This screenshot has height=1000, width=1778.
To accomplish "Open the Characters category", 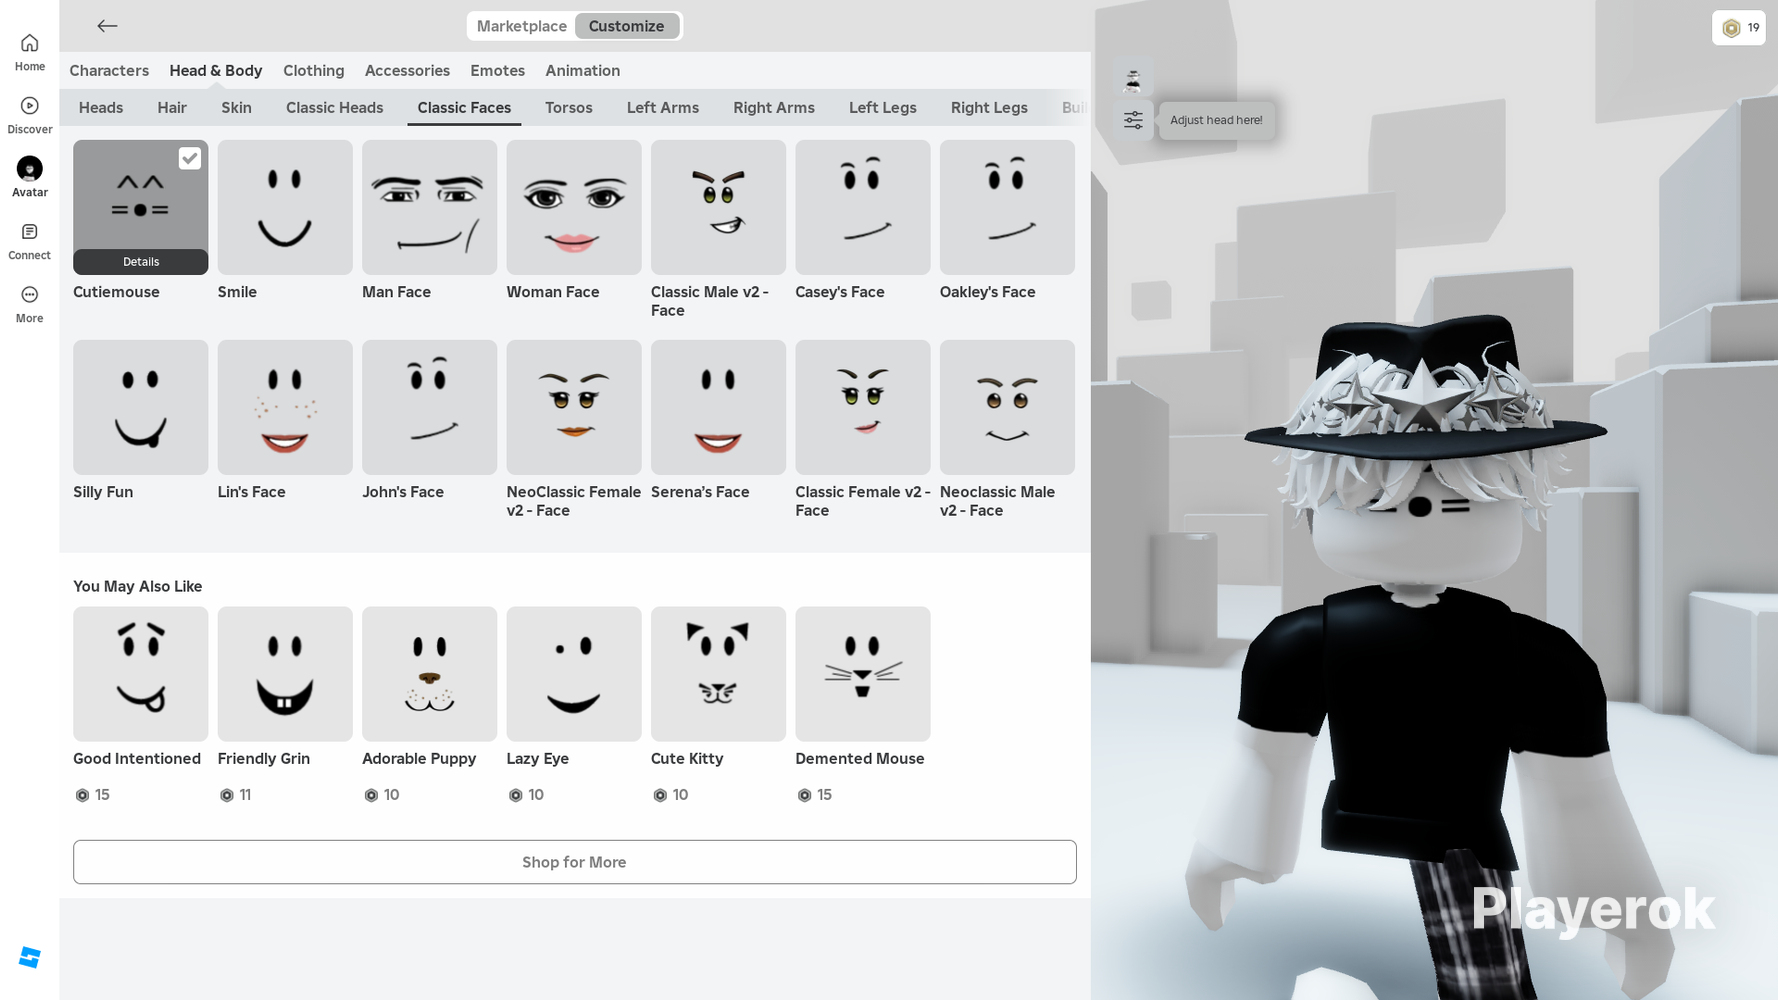I will pos(109,70).
